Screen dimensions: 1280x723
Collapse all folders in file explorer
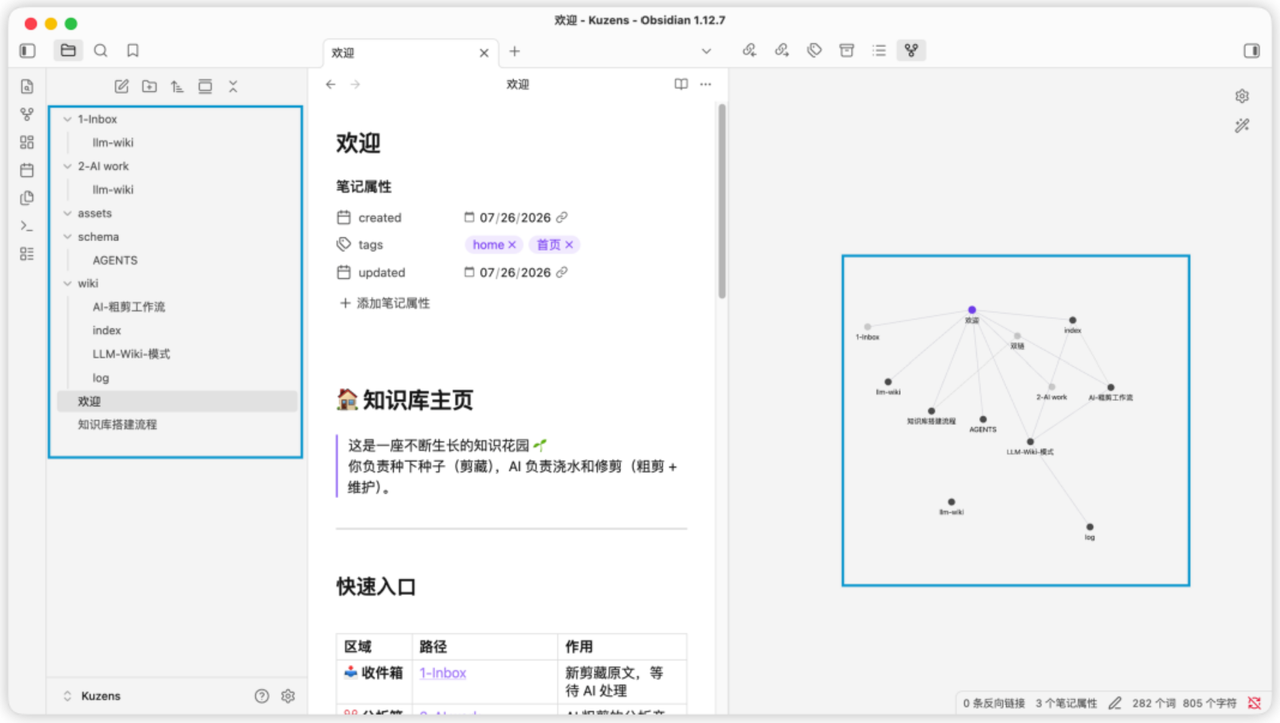233,86
